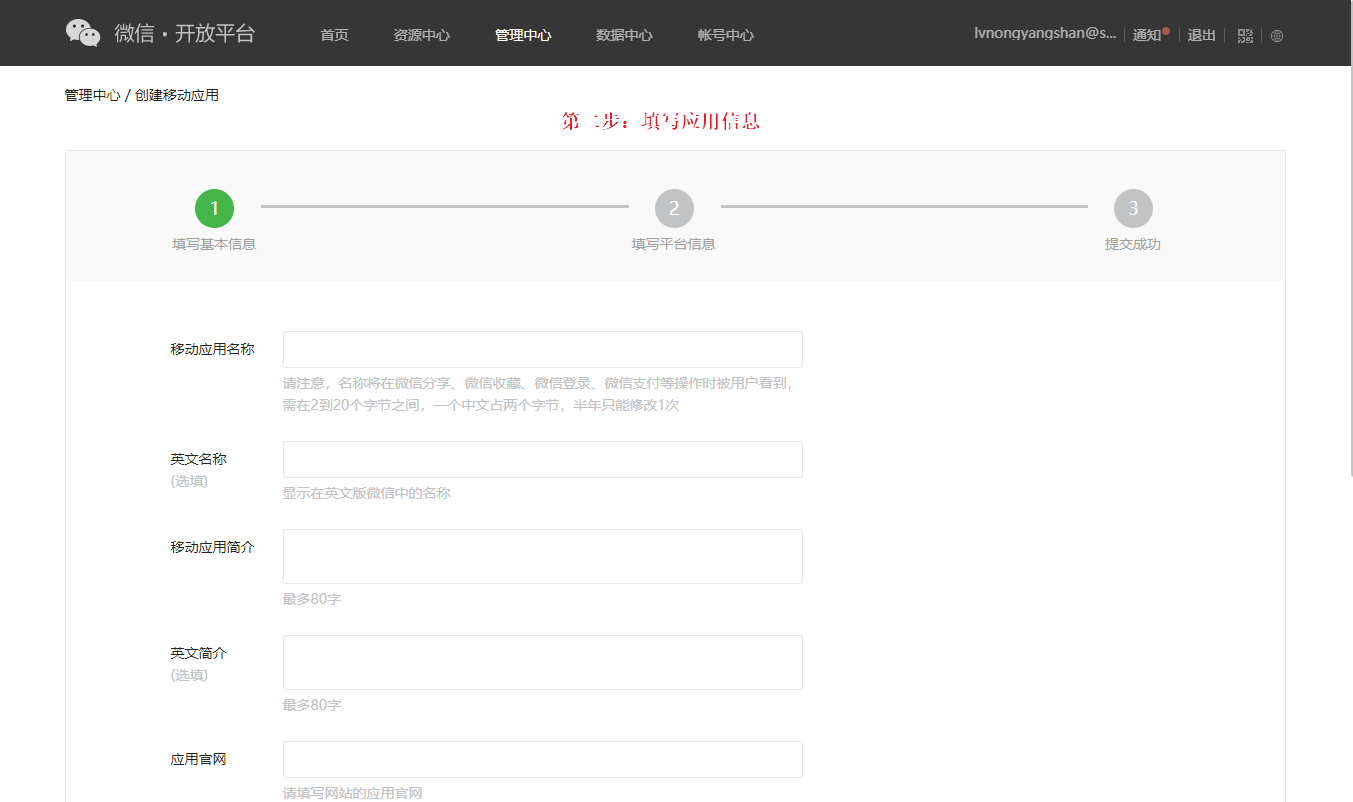The width and height of the screenshot is (1353, 802).
Task: Click step 3 circle 提交成功
Action: pos(1133,208)
